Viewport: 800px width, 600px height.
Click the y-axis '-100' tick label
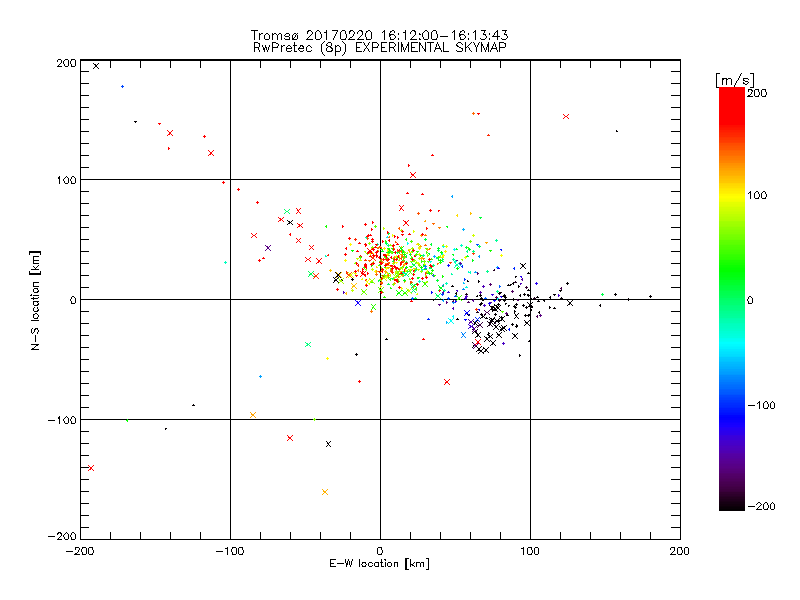tap(62, 420)
